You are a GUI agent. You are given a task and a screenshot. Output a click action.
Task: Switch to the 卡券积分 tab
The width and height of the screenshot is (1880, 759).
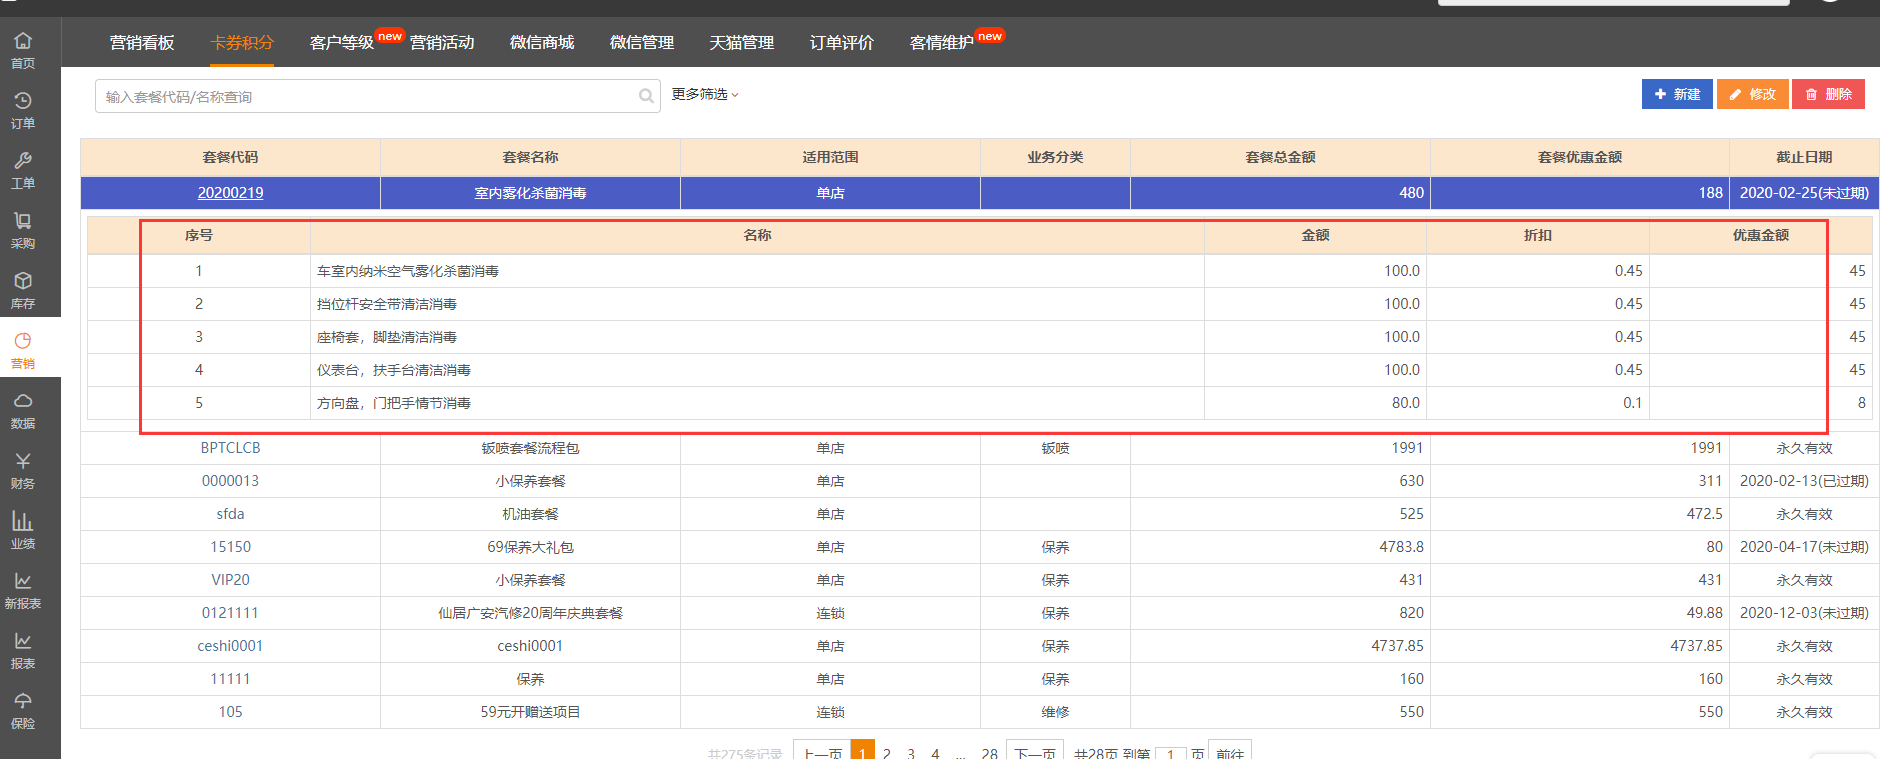[242, 42]
